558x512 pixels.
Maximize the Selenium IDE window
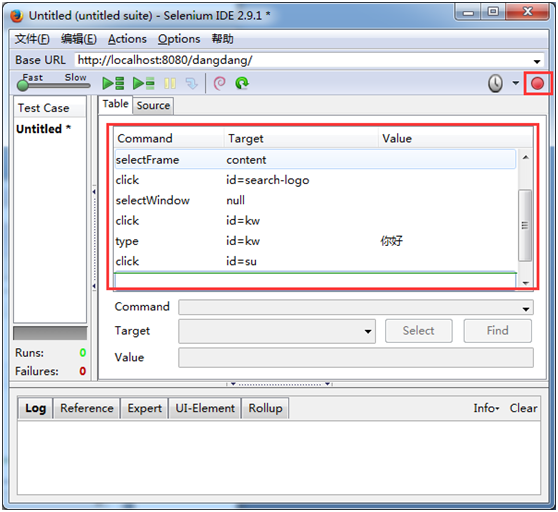coord(493,12)
